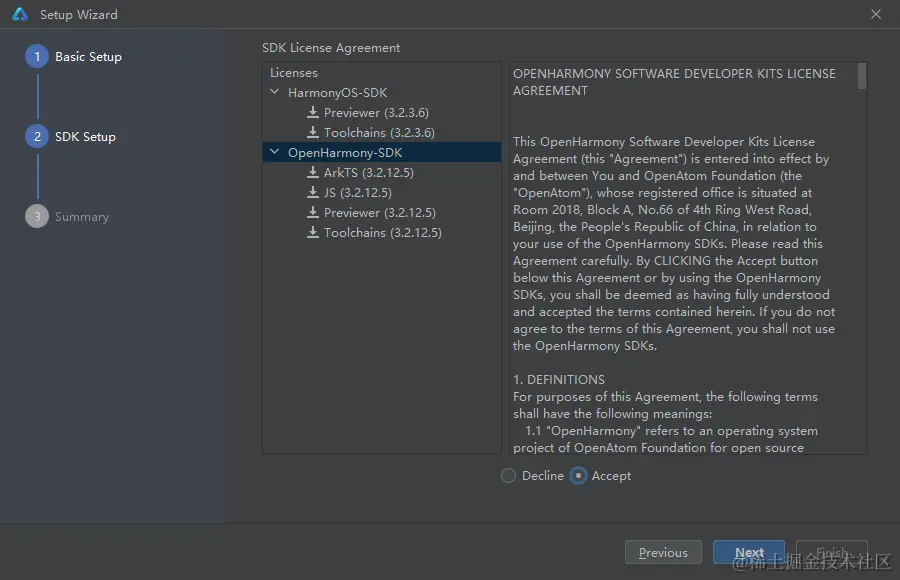Select HarmonyOS-SDK license entry
This screenshot has height=580, width=900.
click(382, 92)
